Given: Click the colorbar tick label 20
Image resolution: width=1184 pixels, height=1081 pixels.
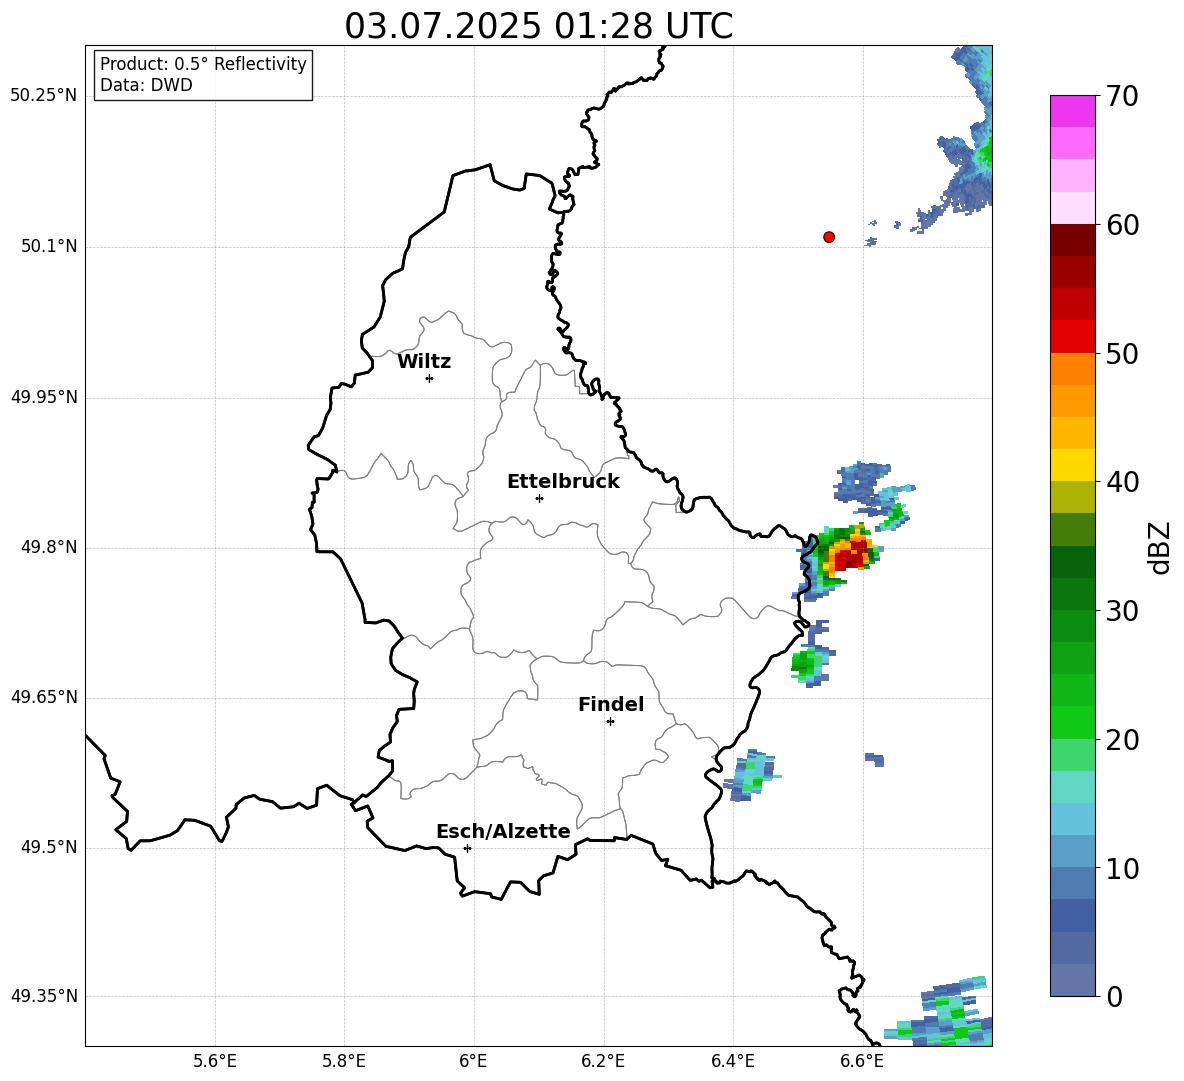Looking at the screenshot, I should [1122, 740].
